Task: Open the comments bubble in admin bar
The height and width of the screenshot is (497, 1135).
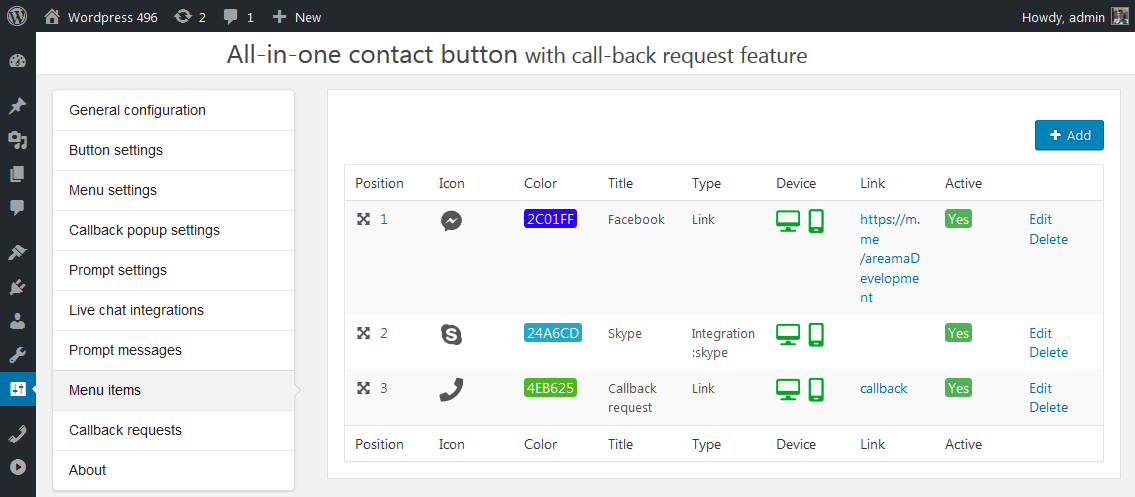Action: click(x=231, y=17)
